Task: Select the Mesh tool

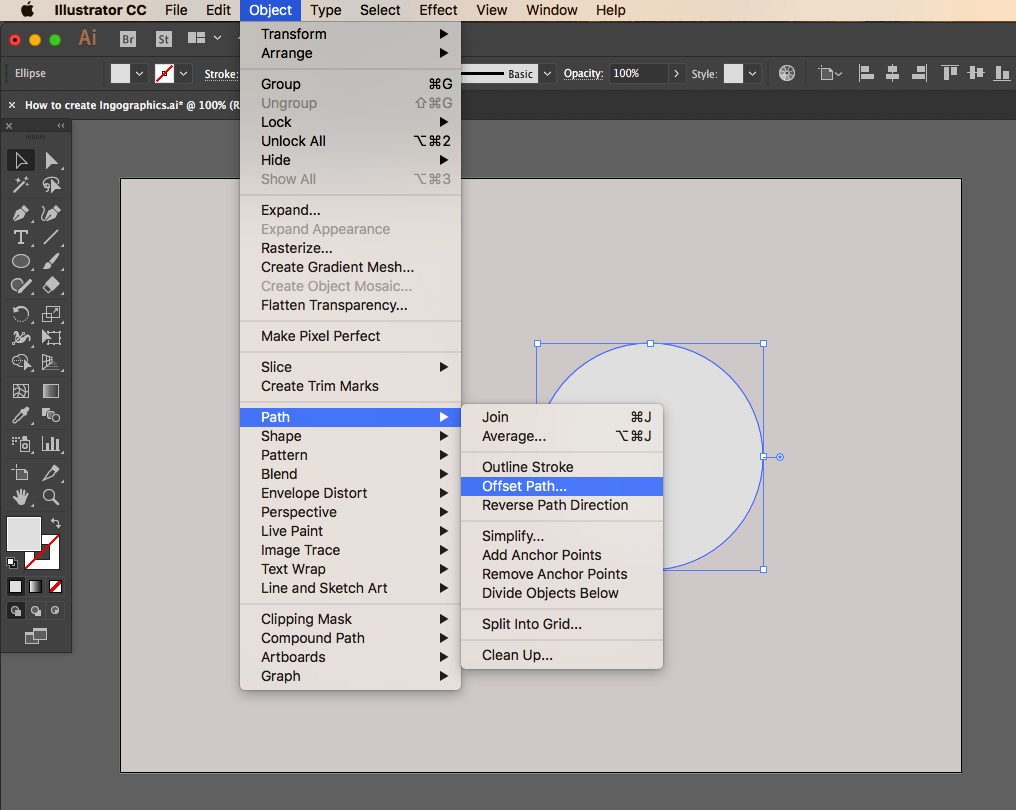Action: [x=21, y=391]
